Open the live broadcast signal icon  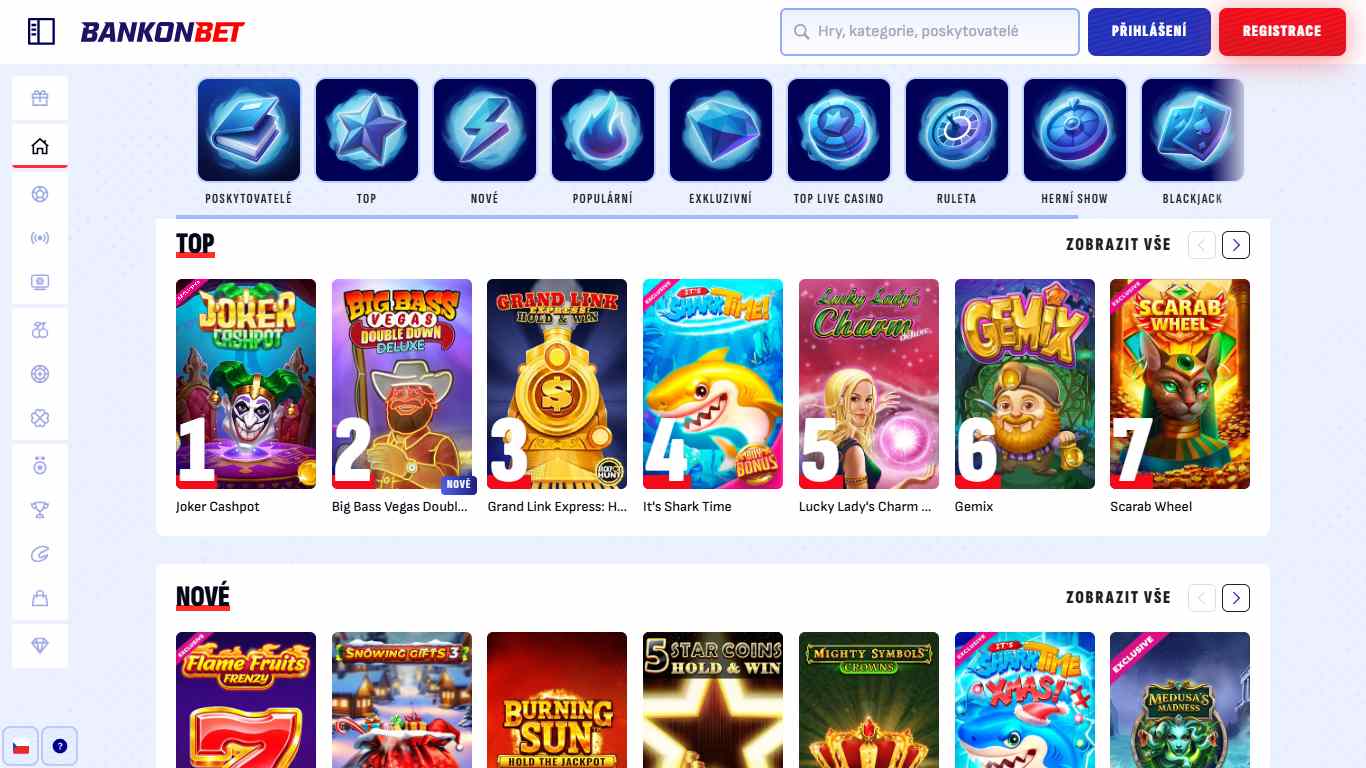[40, 238]
